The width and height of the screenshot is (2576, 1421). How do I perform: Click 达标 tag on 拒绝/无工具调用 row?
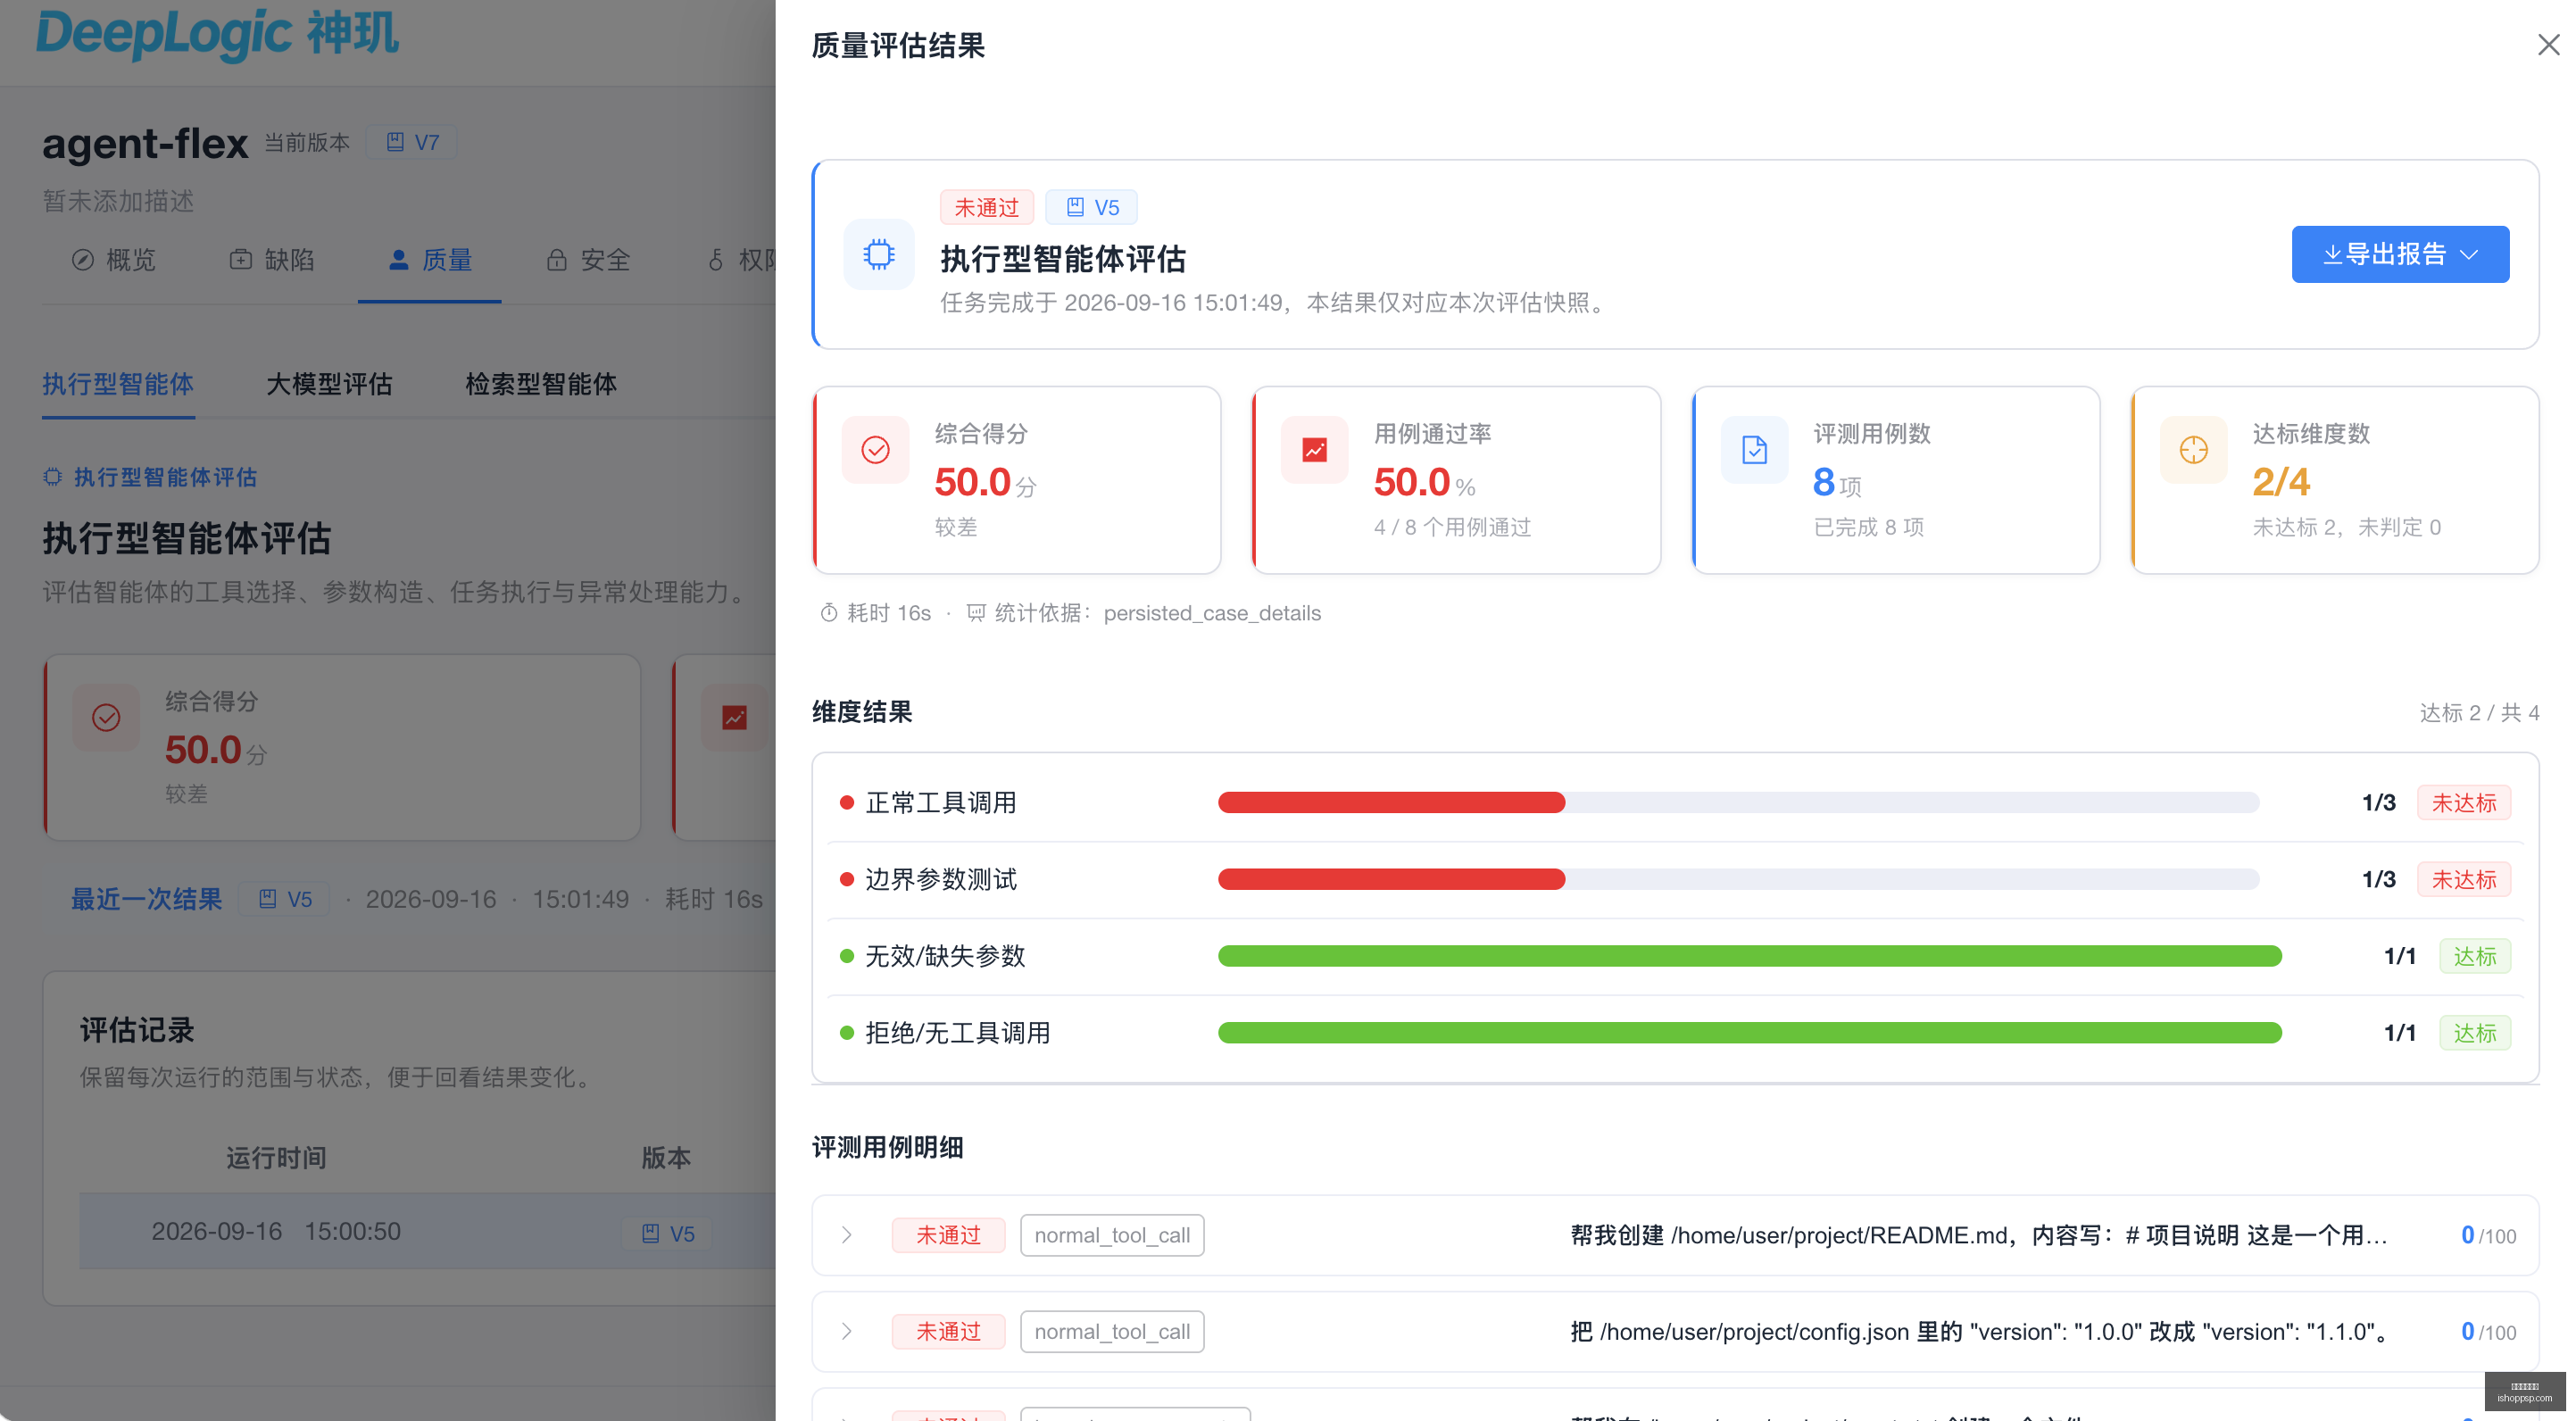[x=2475, y=1033]
